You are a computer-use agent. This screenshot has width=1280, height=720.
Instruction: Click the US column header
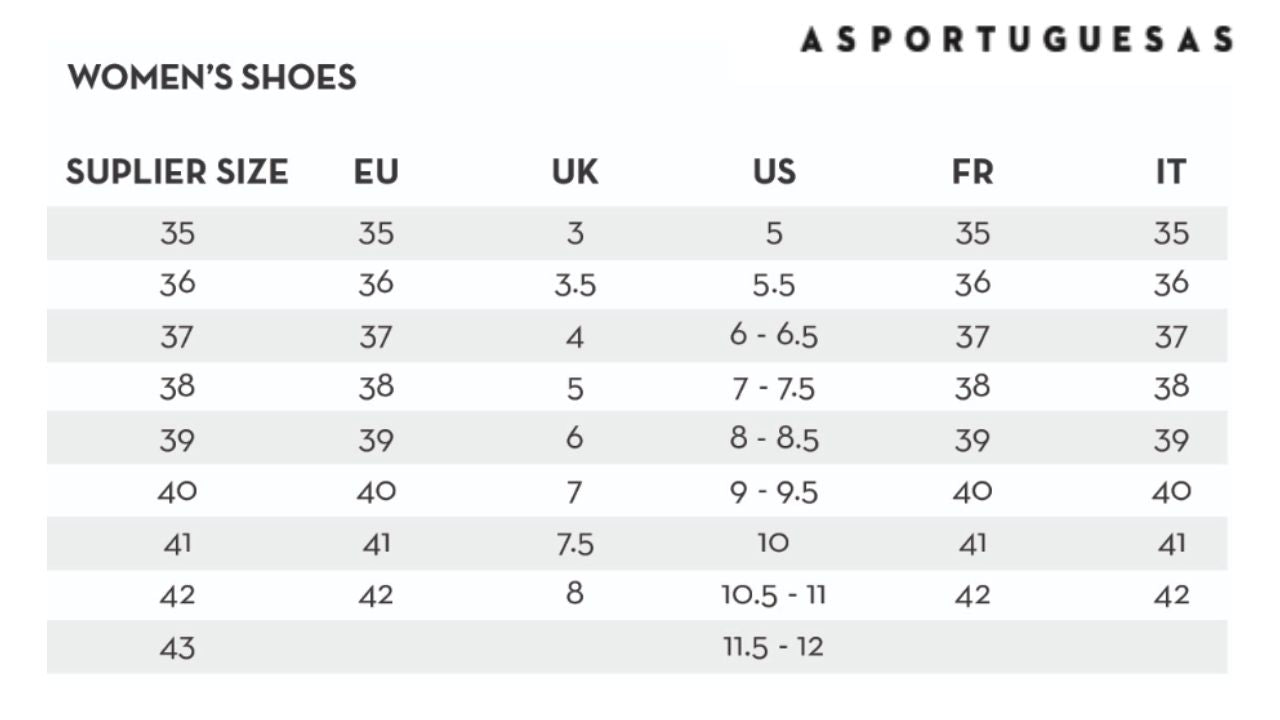[x=774, y=172]
